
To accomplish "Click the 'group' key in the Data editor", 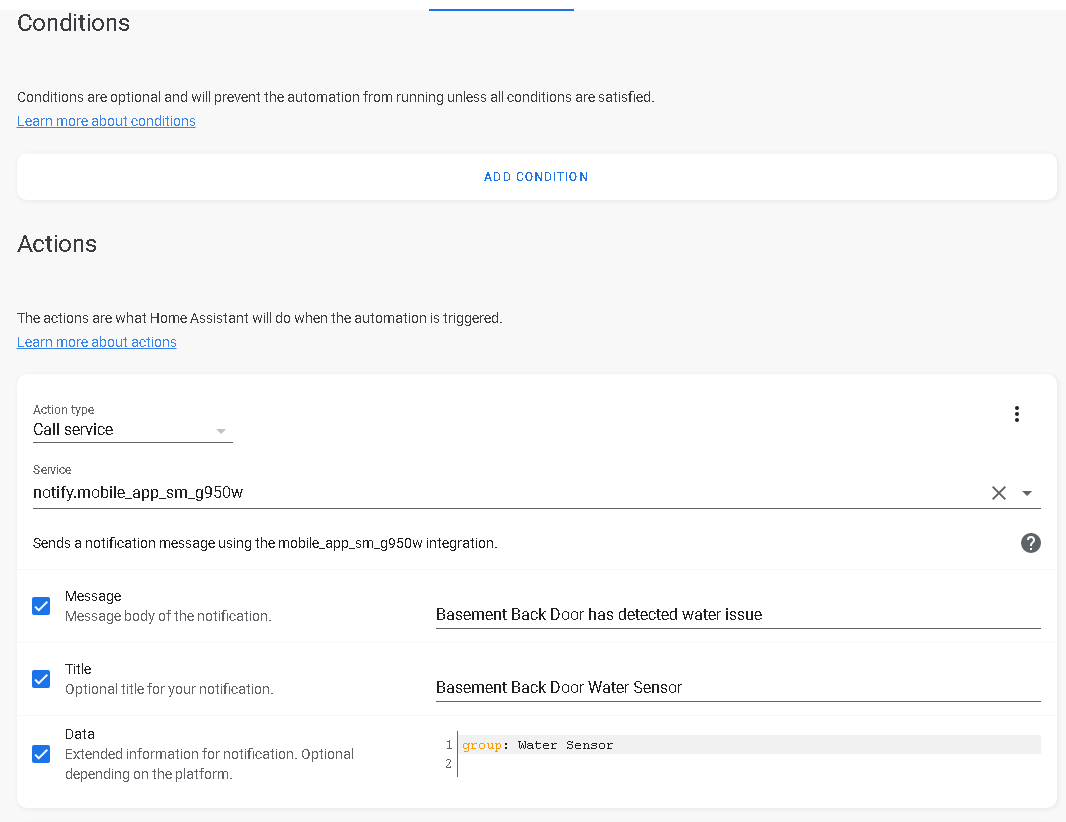I will 481,745.
